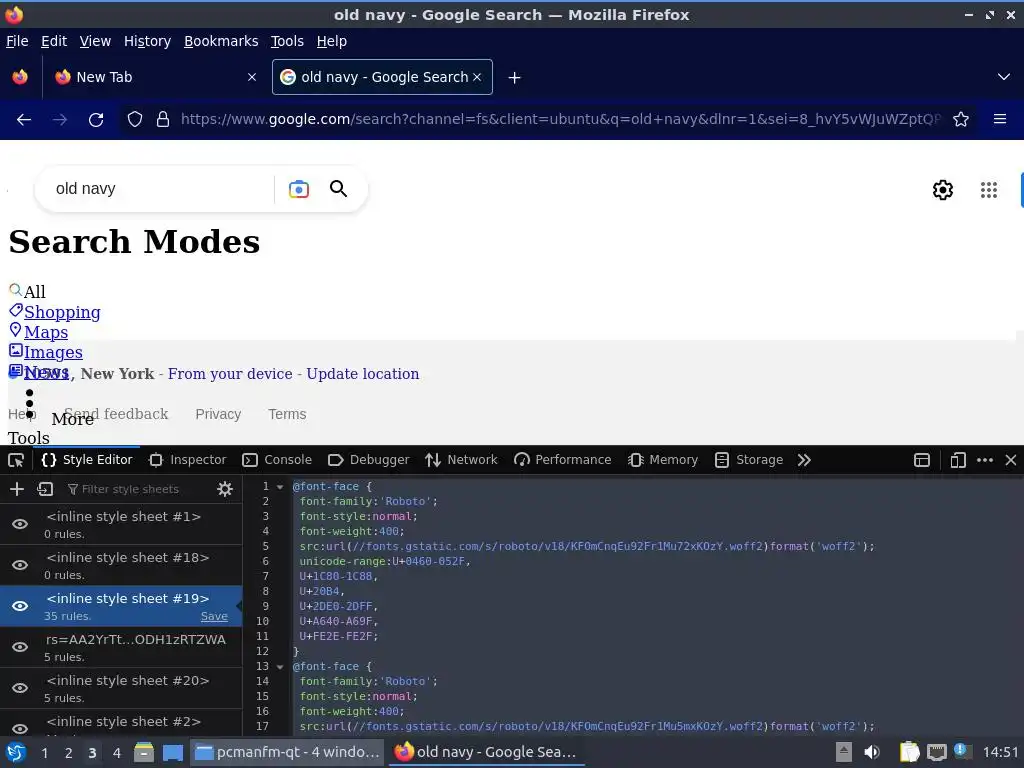The width and height of the screenshot is (1024, 768).
Task: Switch to the Inspector tab
Action: [x=187, y=460]
